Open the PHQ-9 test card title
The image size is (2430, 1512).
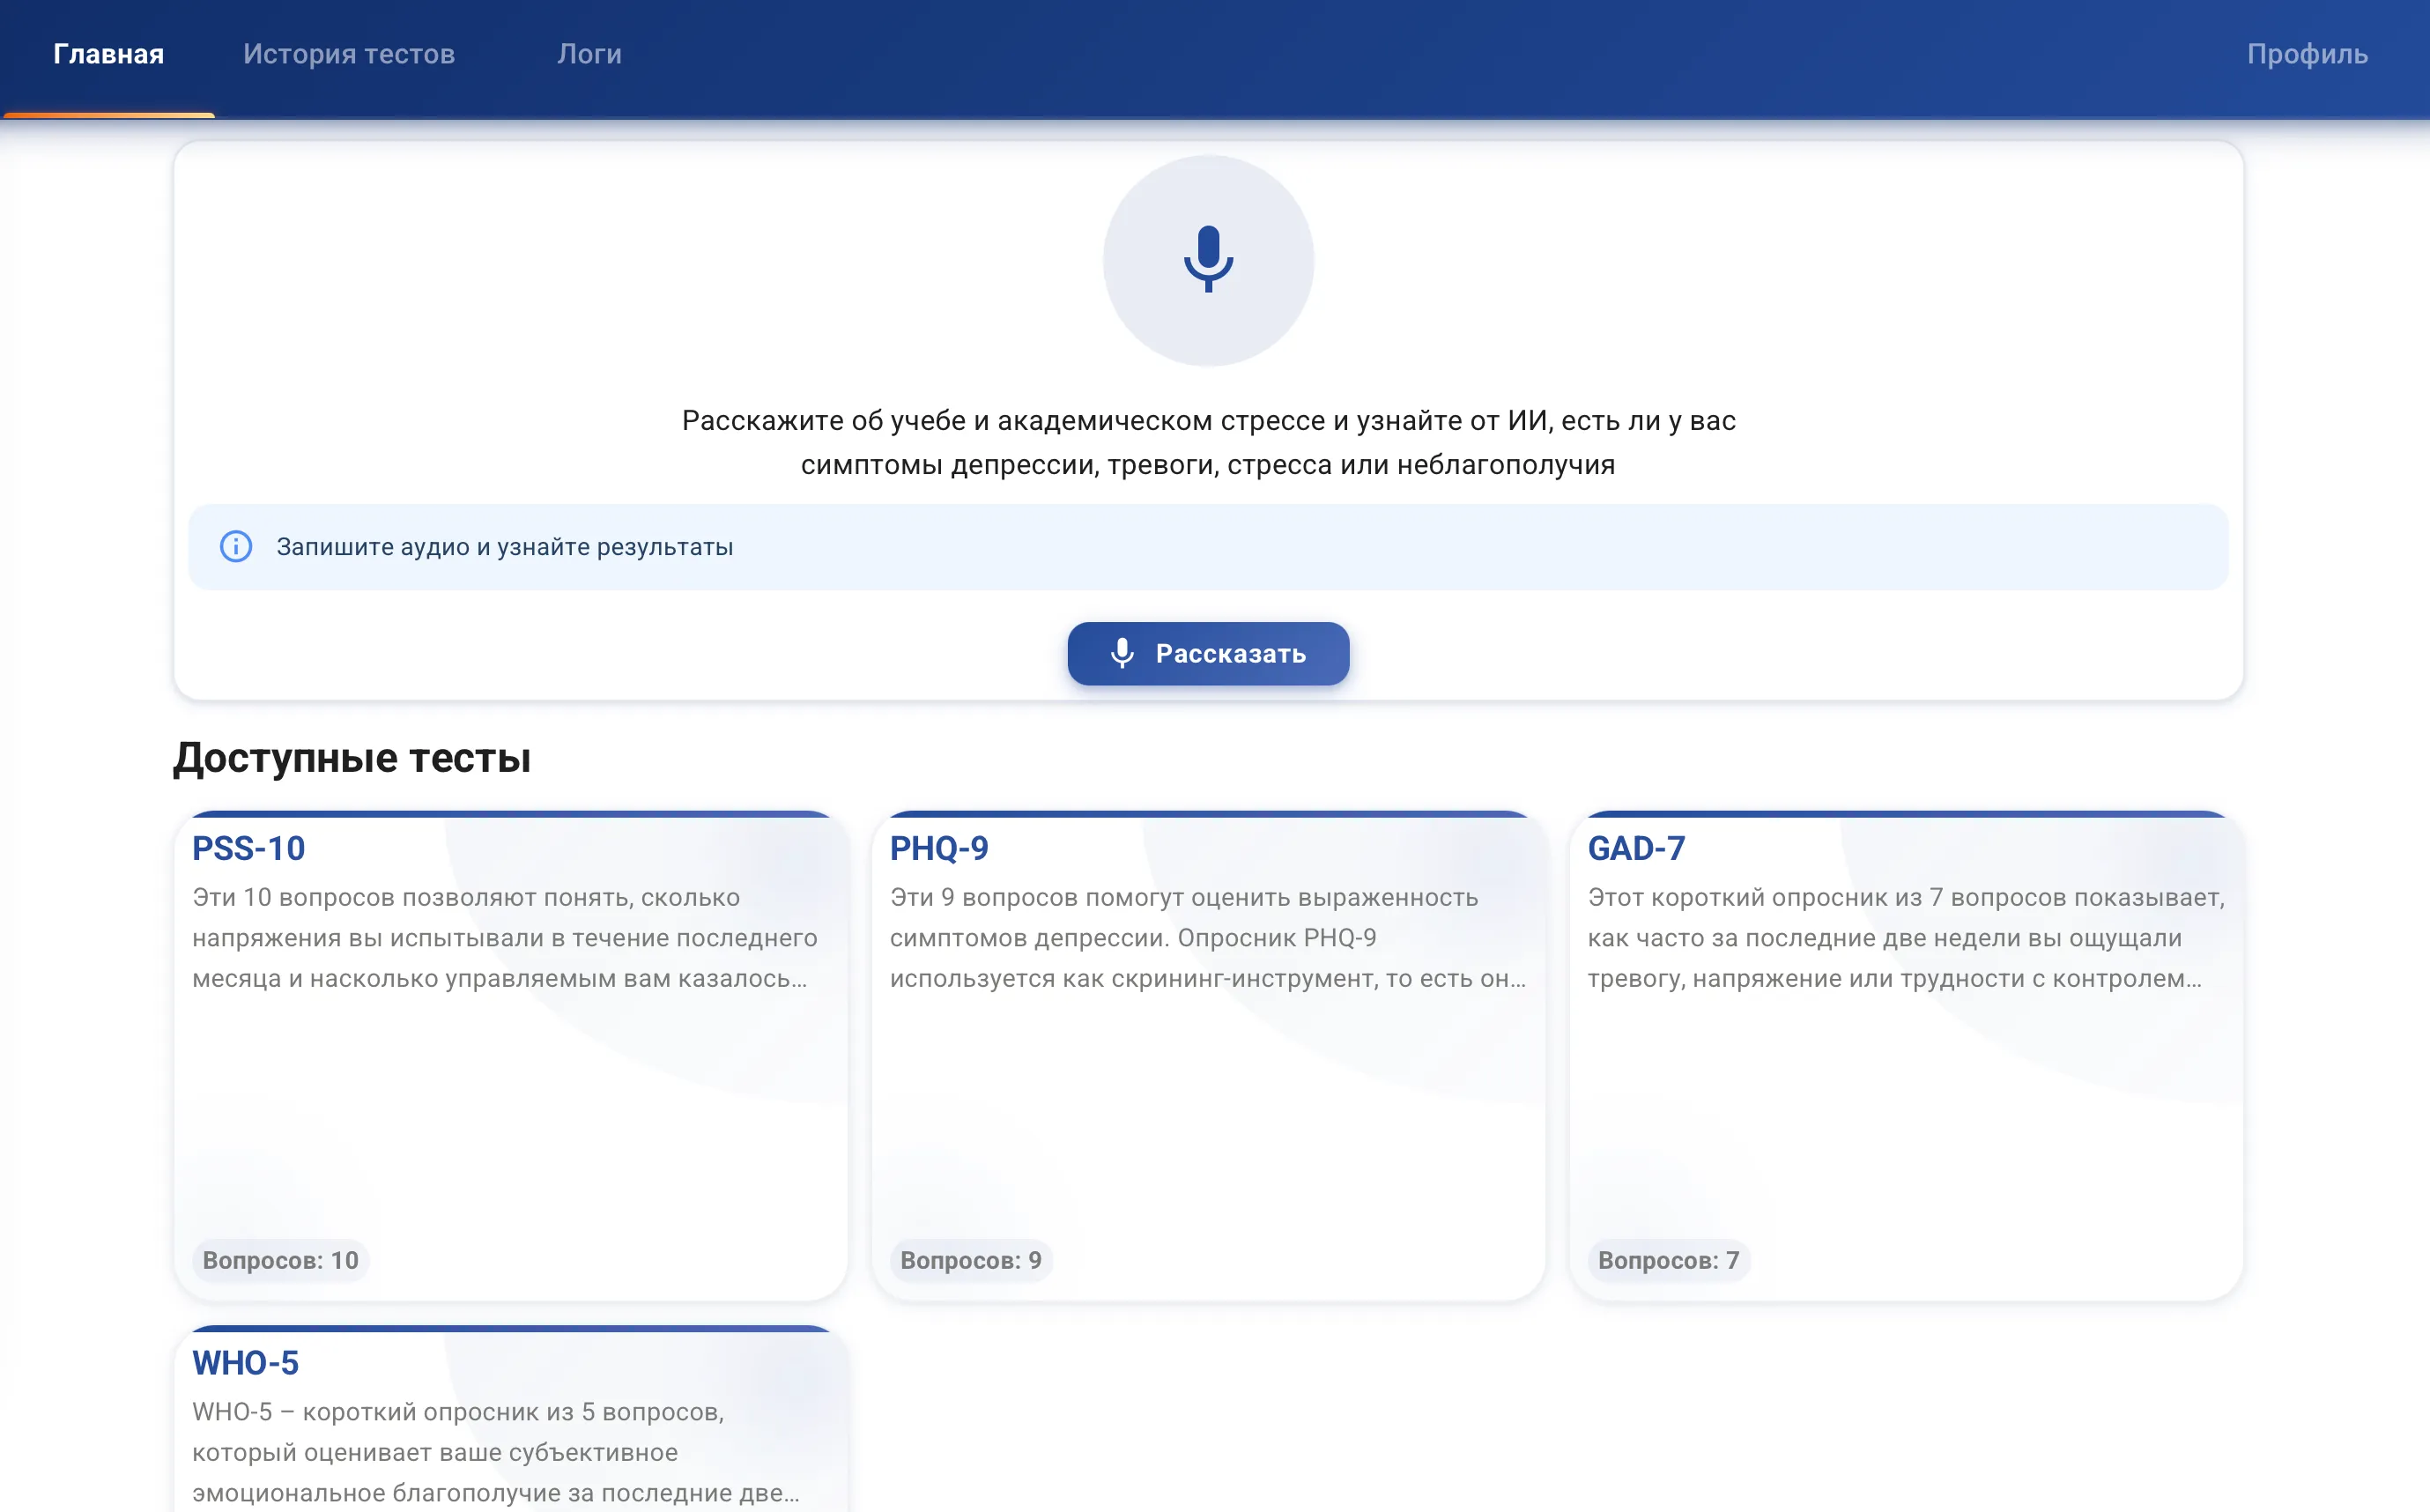(x=939, y=848)
